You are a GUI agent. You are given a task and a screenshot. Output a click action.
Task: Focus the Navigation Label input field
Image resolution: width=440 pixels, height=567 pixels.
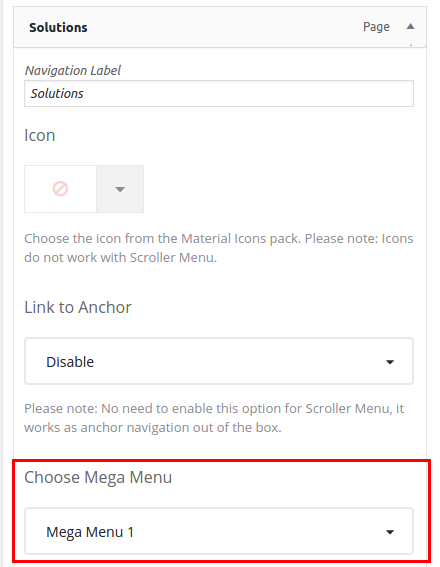[x=219, y=94]
